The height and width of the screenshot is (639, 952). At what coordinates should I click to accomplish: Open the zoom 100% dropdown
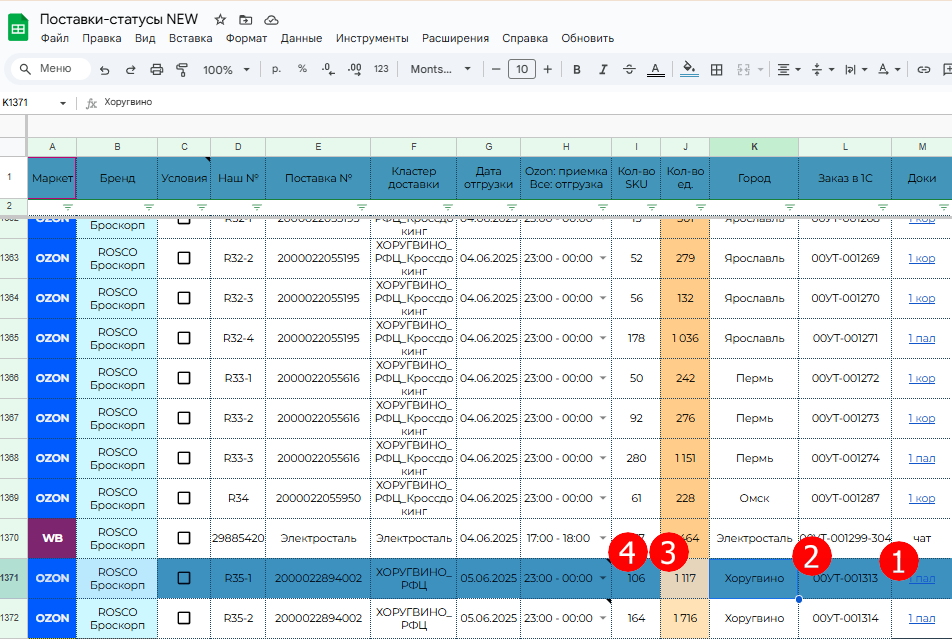[x=226, y=70]
